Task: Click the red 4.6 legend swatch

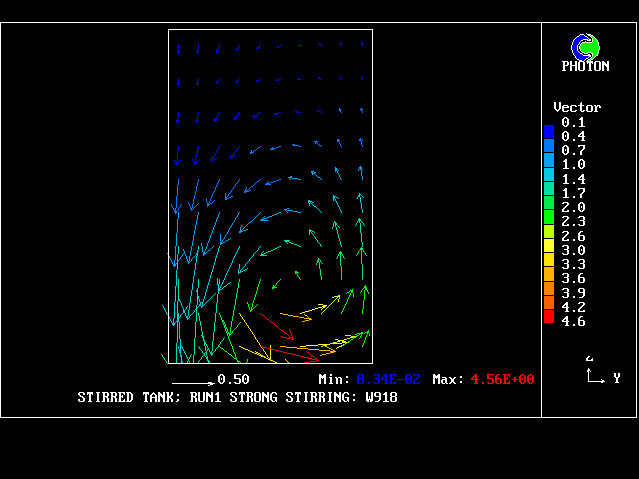Action: (549, 317)
